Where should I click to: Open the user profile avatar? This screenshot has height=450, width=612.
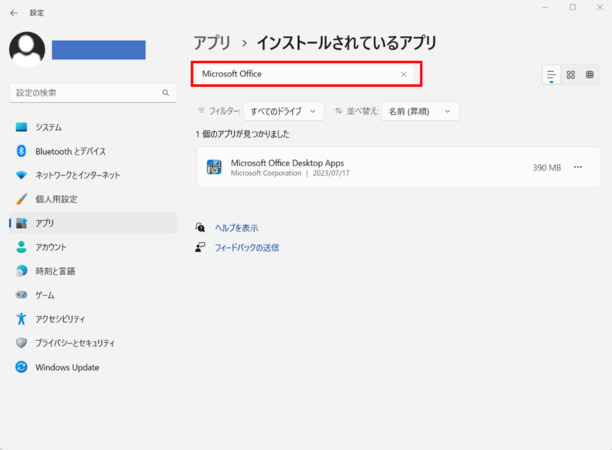point(27,50)
